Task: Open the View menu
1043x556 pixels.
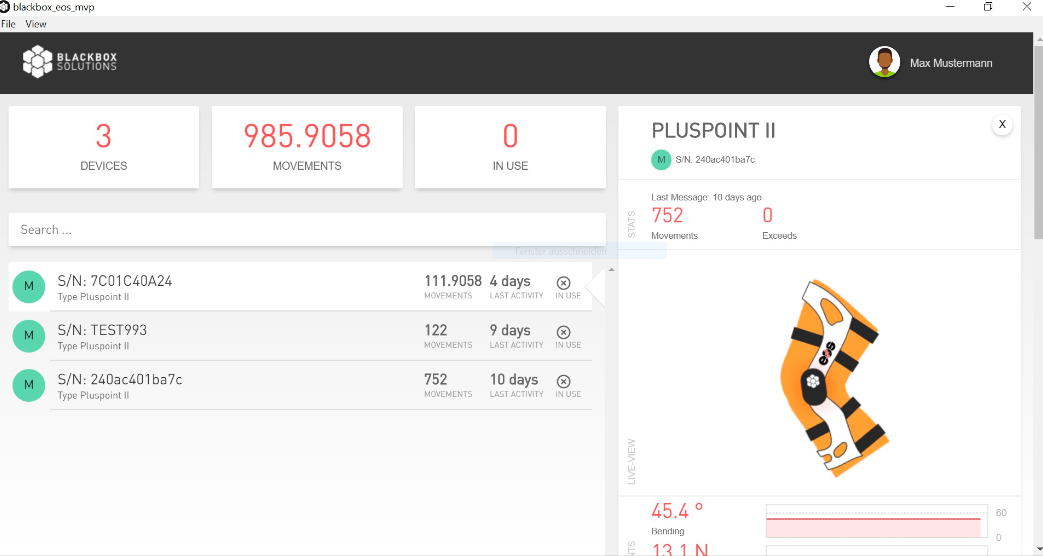Action: pyautogui.click(x=36, y=24)
